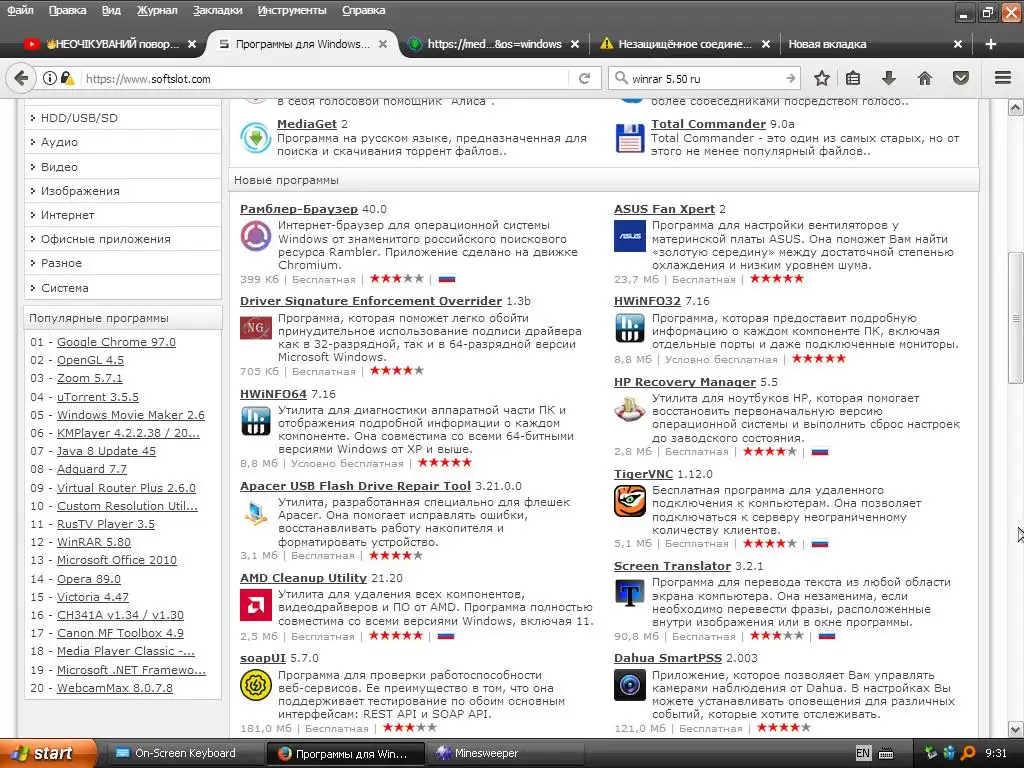Click the TigerVNC tiger icon
The width and height of the screenshot is (1024, 768).
coord(630,502)
